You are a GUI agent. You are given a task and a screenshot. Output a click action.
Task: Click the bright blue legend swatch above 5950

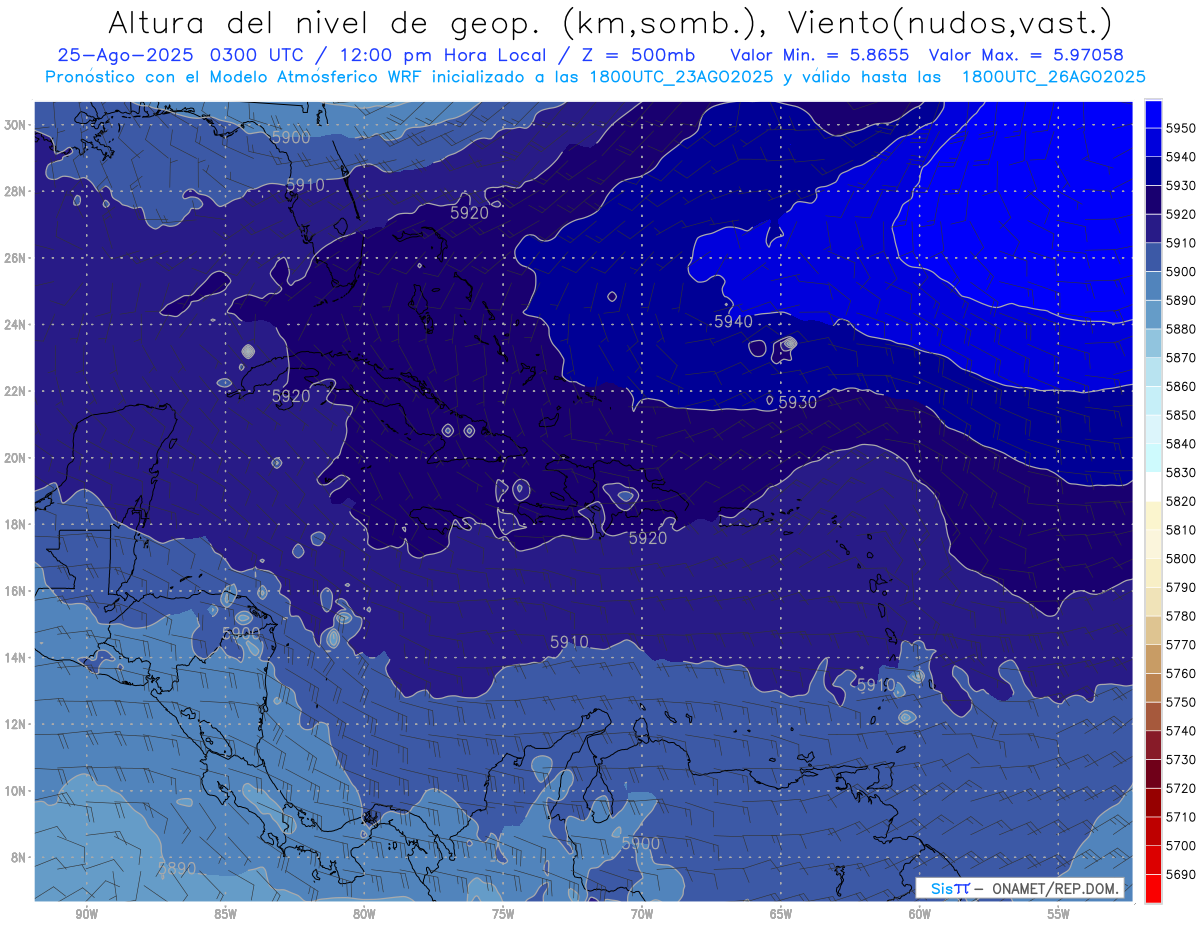click(1153, 113)
